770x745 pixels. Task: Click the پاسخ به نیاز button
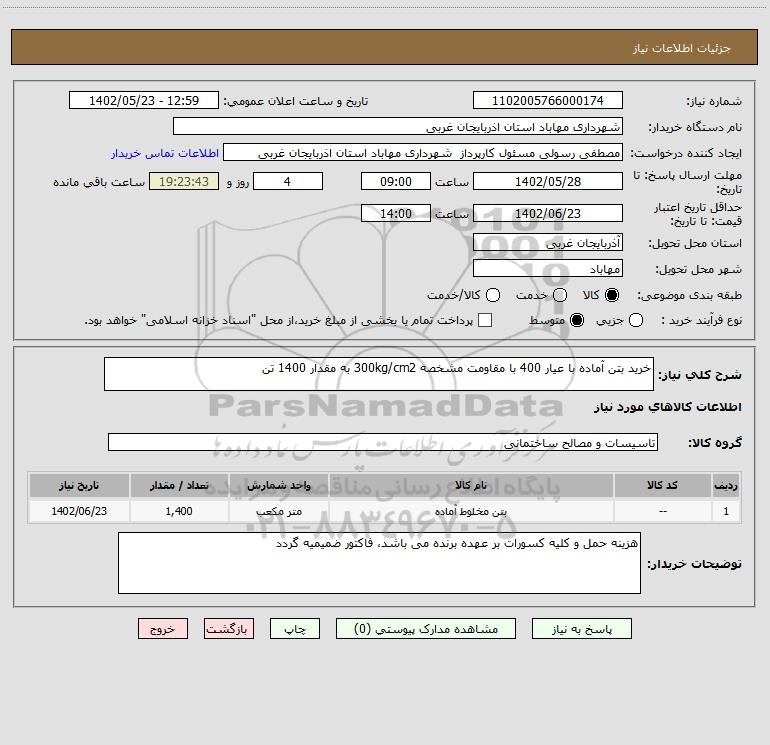tap(581, 629)
